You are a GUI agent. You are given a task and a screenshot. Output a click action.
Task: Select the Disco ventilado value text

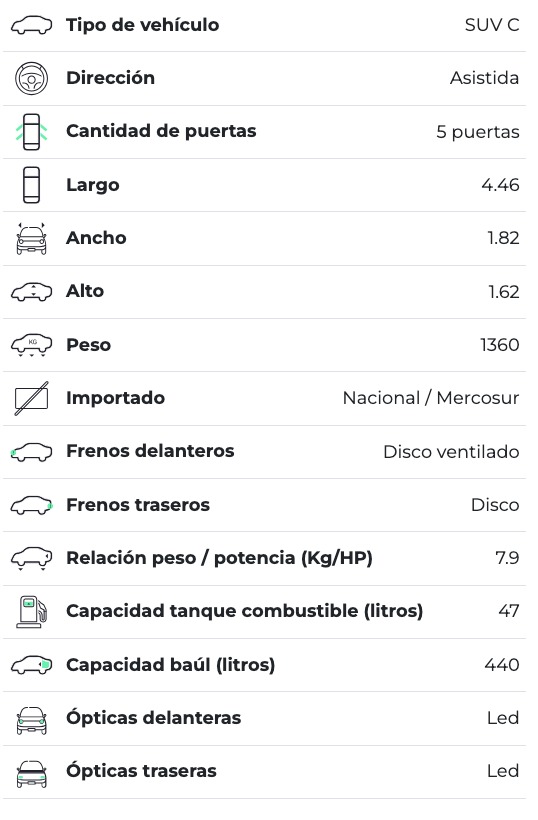pyautogui.click(x=451, y=452)
